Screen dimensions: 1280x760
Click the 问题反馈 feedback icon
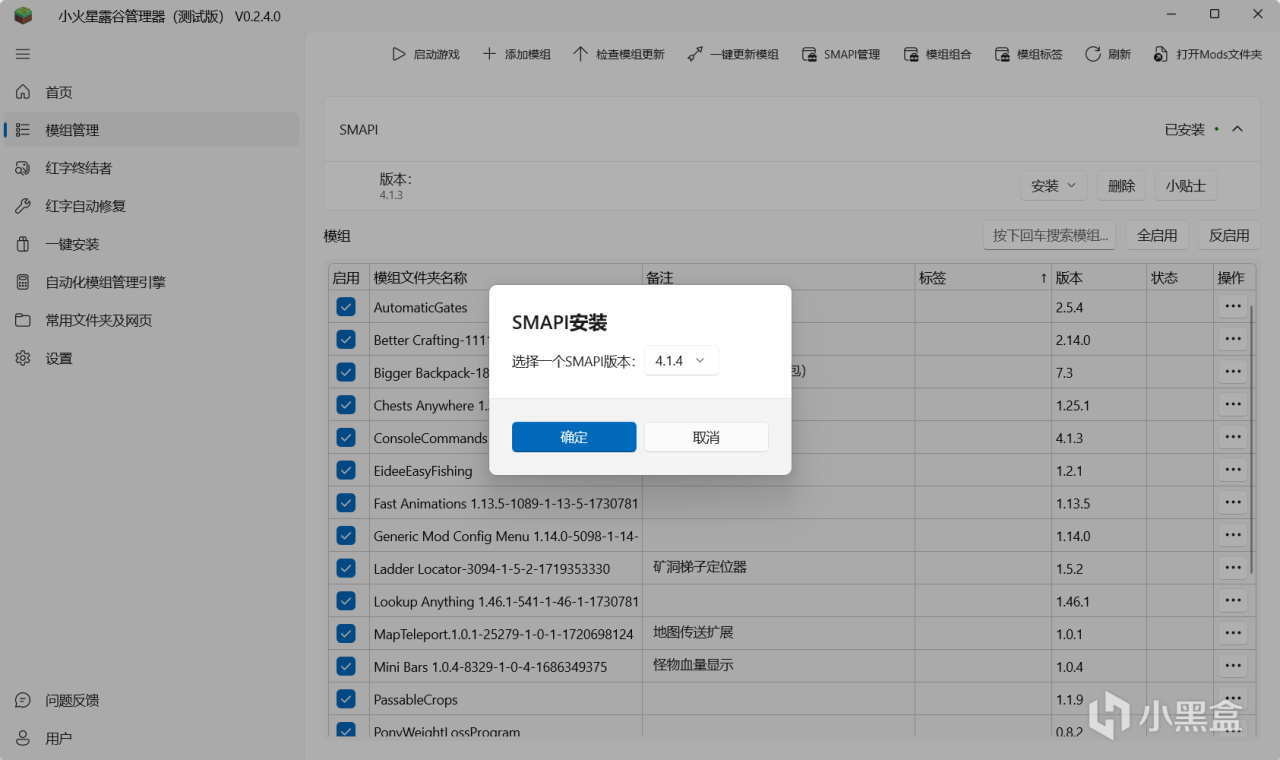(x=23, y=700)
